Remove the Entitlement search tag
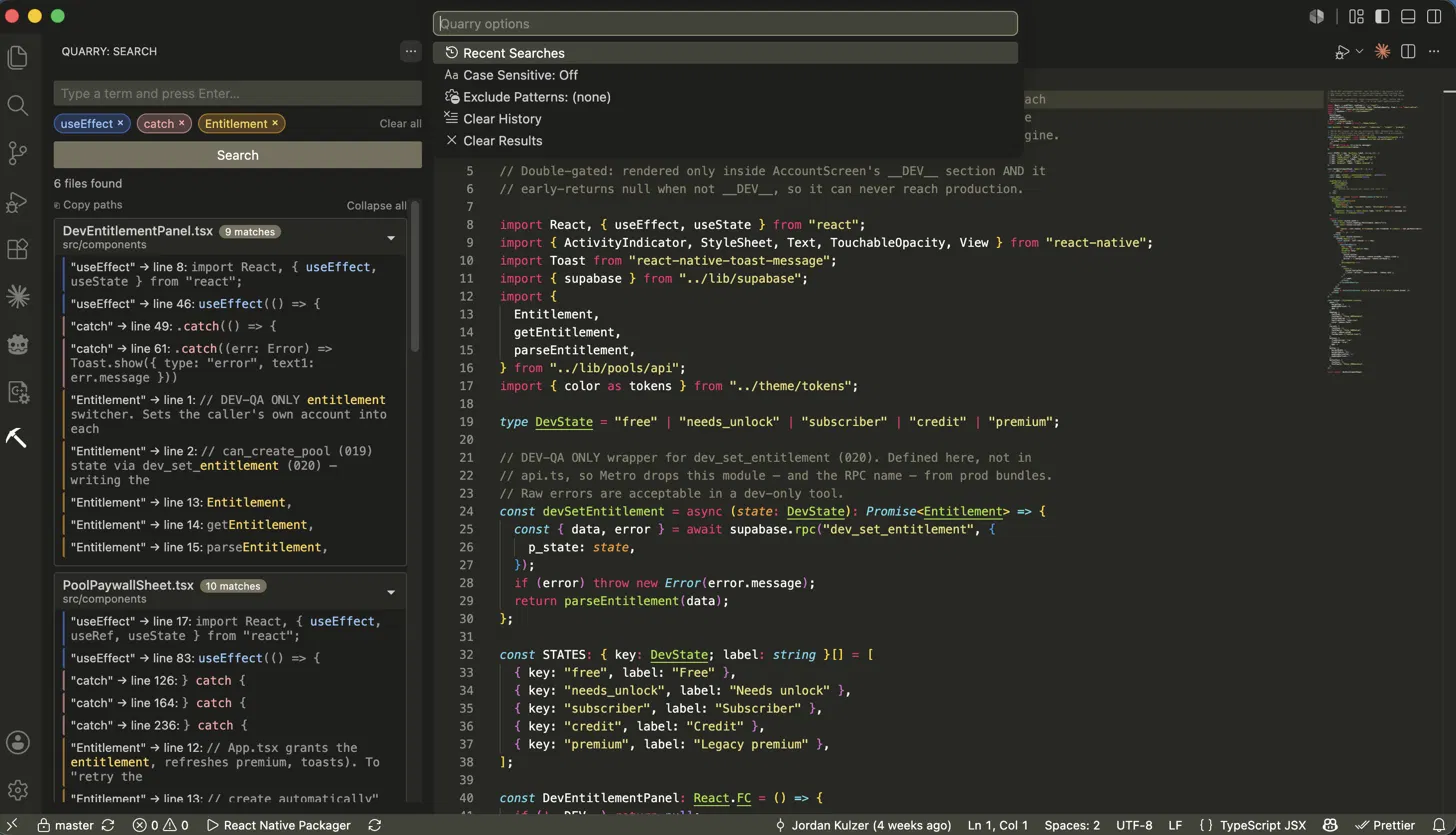 pyautogui.click(x=275, y=123)
